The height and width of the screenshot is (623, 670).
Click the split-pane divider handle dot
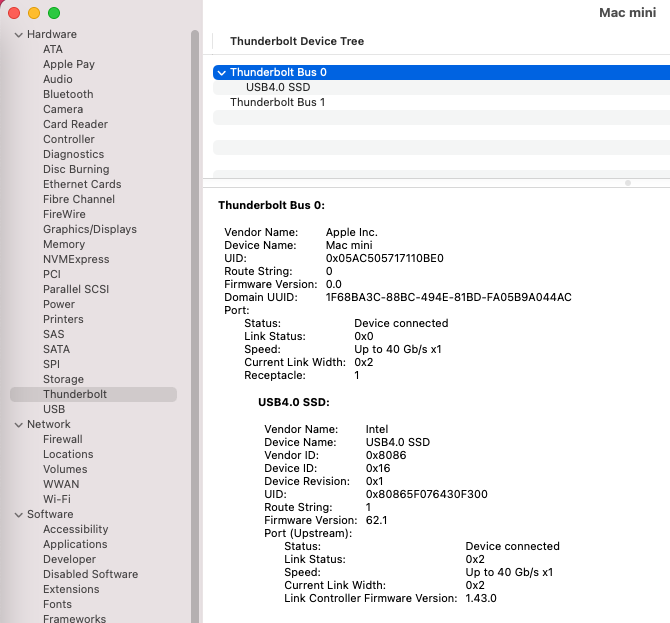(x=628, y=183)
